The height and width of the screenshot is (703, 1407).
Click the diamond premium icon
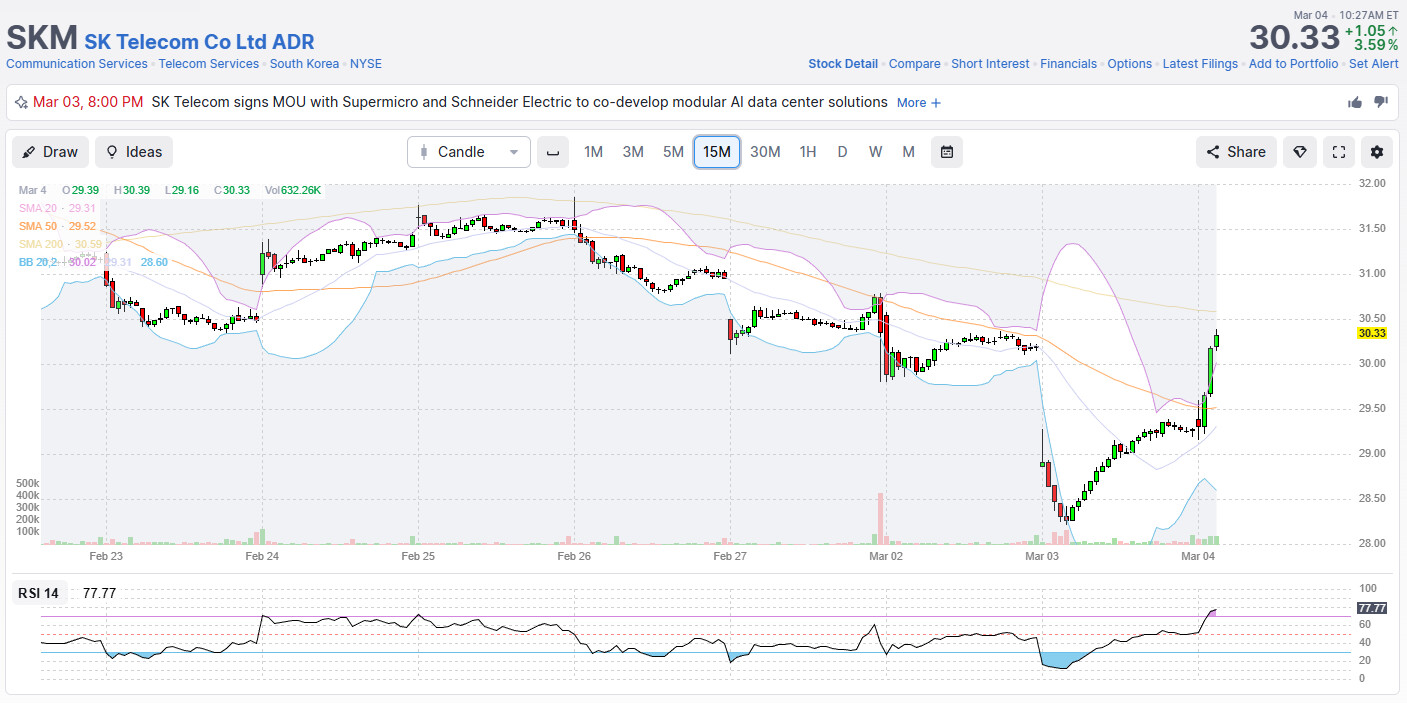1300,152
